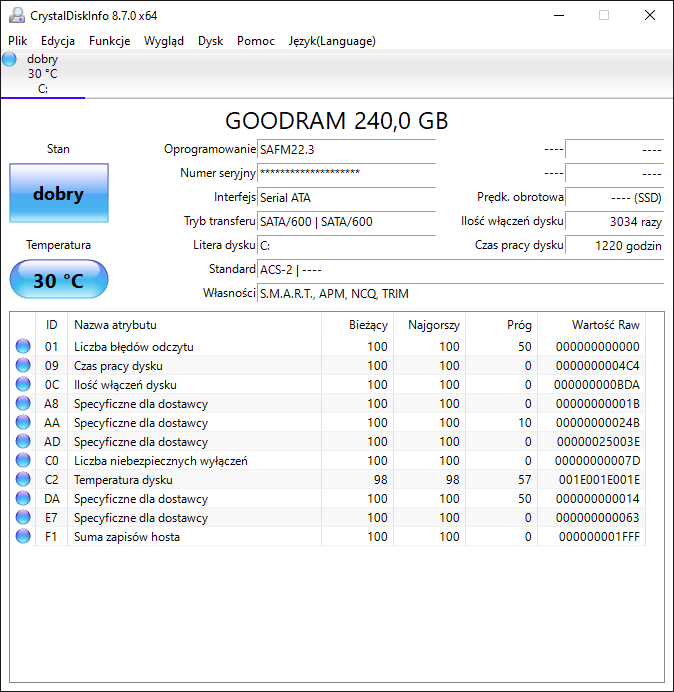Click the Próg column header

pos(501,325)
